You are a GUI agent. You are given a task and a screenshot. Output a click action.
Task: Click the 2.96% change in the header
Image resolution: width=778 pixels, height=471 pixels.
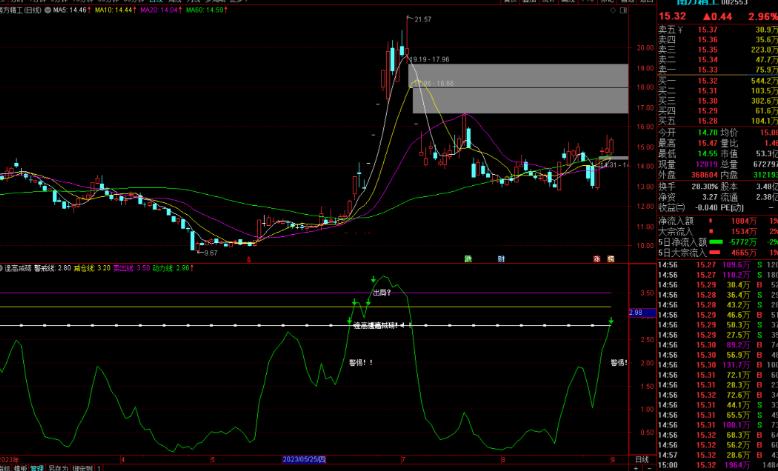pos(764,16)
